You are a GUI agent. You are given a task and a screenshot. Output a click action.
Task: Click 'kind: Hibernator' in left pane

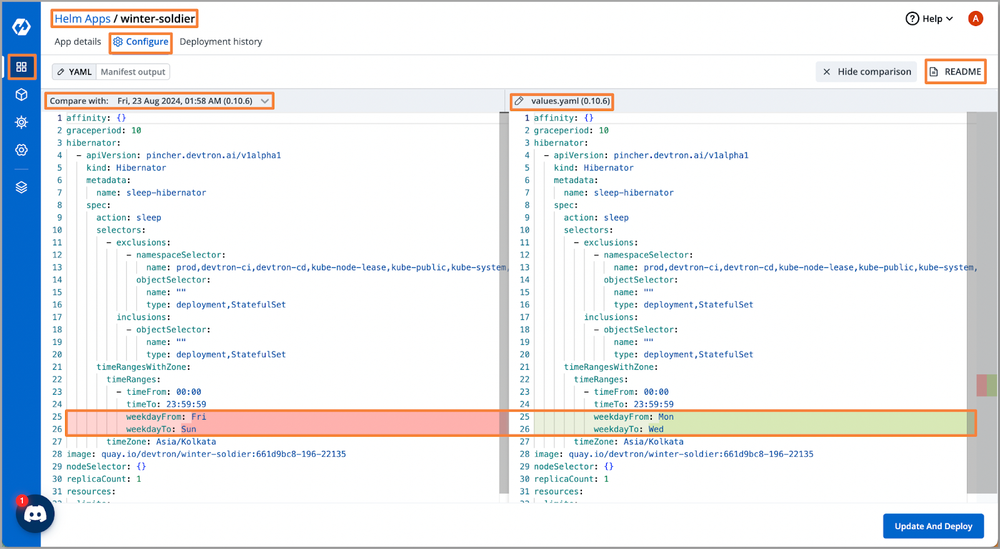coord(126,168)
